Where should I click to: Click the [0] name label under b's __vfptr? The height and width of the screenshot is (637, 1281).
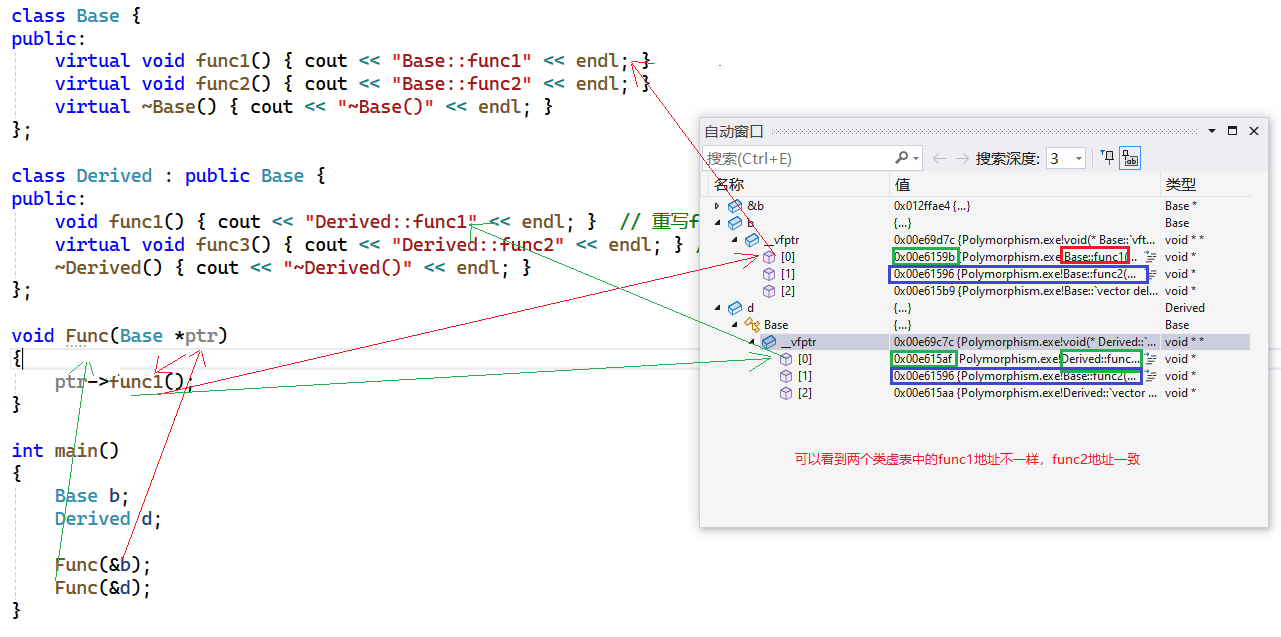(x=788, y=257)
